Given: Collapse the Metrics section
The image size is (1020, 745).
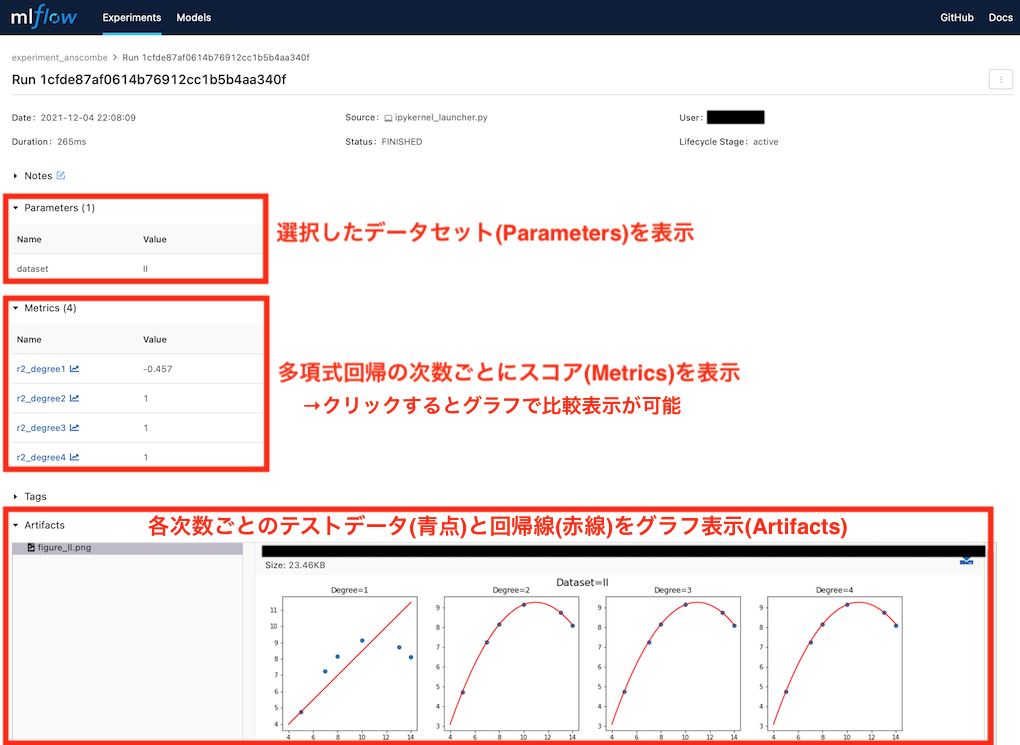Looking at the screenshot, I should pyautogui.click(x=17, y=308).
